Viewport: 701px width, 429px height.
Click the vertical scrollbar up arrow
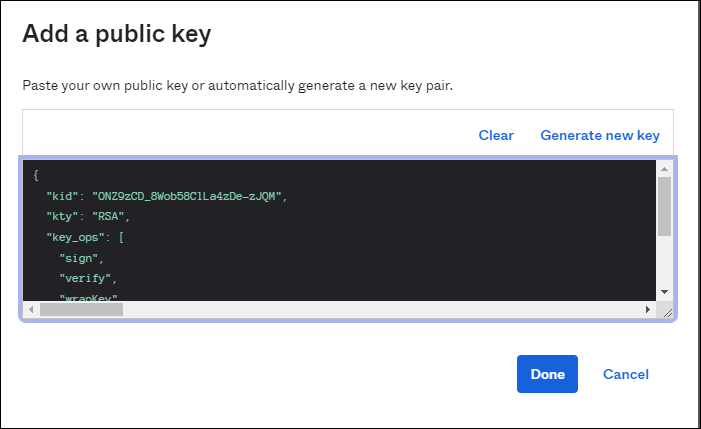tap(664, 170)
